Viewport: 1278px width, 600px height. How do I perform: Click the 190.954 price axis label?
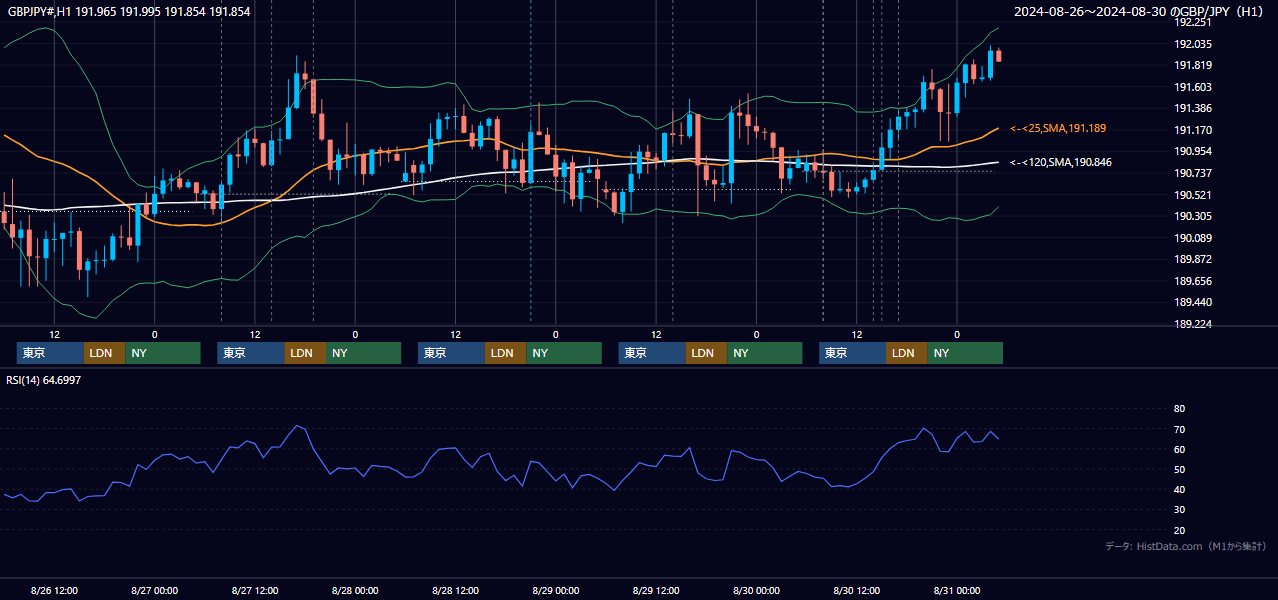(x=1192, y=151)
